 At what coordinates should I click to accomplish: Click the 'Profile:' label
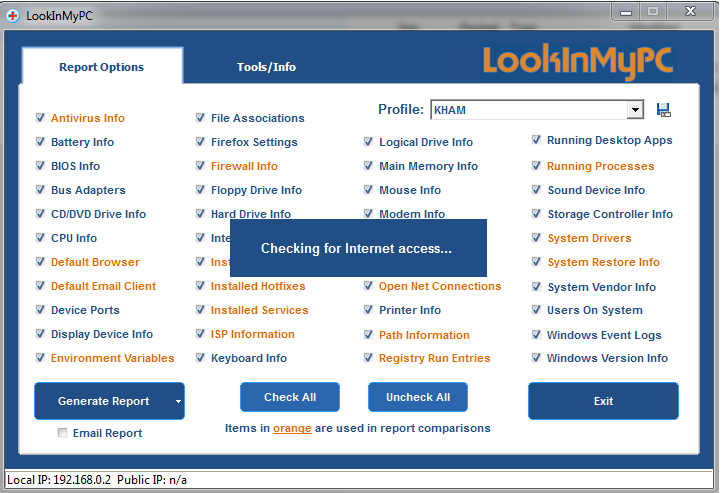401,109
